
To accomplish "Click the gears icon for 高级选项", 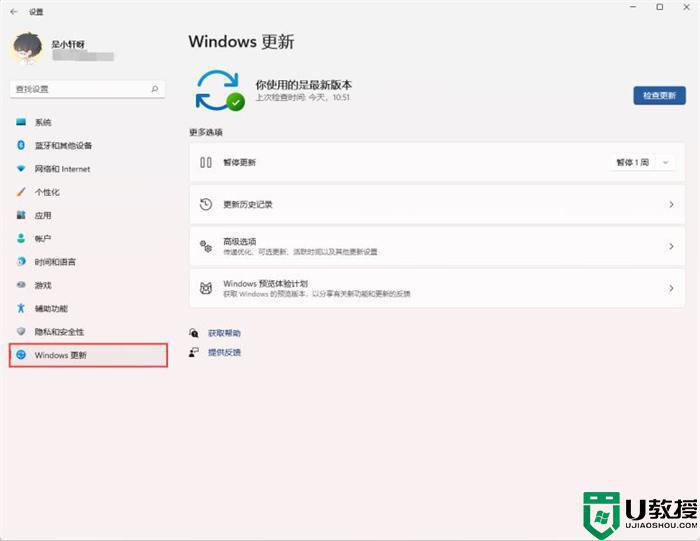I will pyautogui.click(x=206, y=246).
